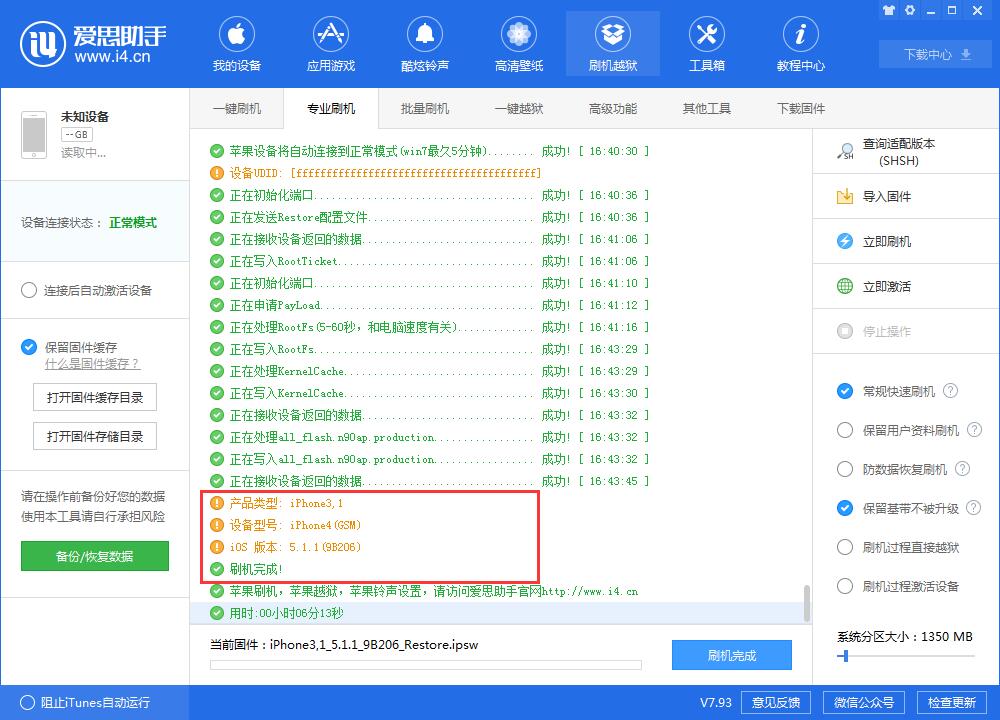The image size is (1000, 720).
Task: Click green 备份/恢复数据 button
Action: point(94,556)
